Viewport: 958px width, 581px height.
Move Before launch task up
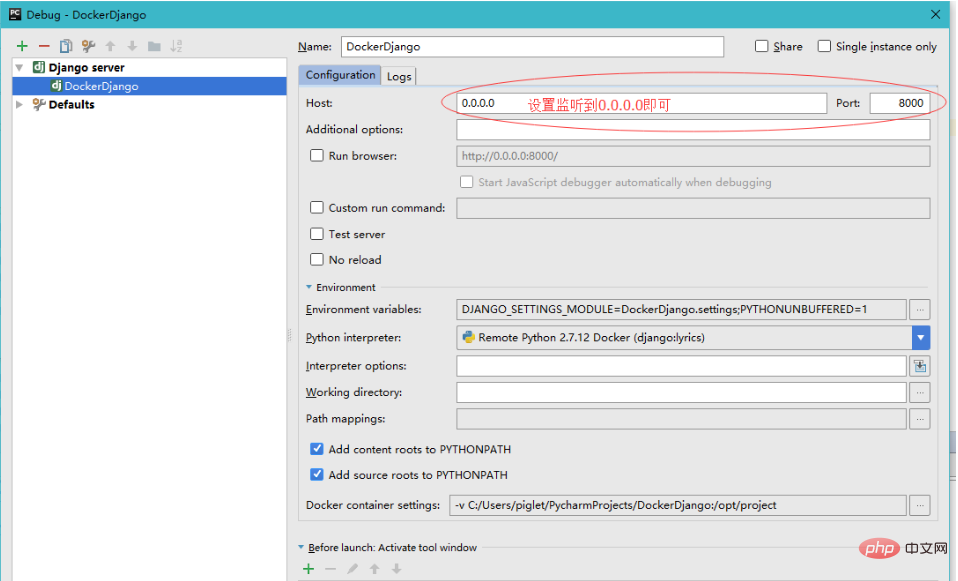[x=375, y=569]
